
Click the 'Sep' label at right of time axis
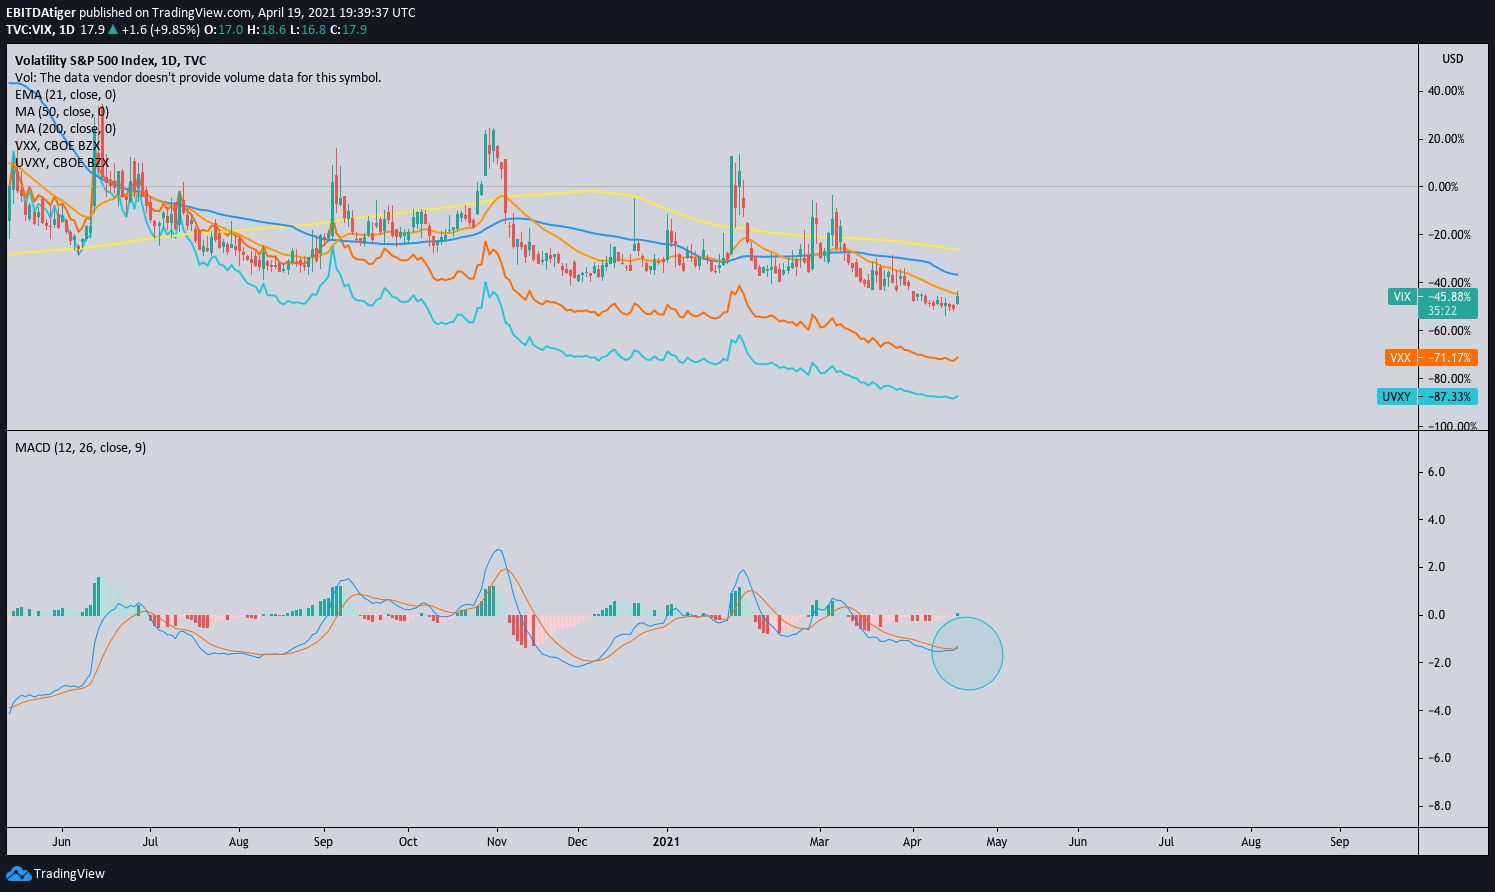(1340, 842)
